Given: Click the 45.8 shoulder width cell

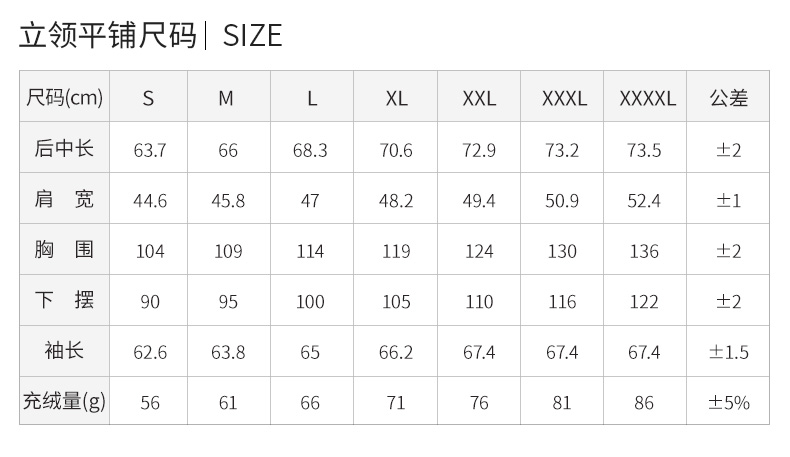Looking at the screenshot, I should point(228,201).
